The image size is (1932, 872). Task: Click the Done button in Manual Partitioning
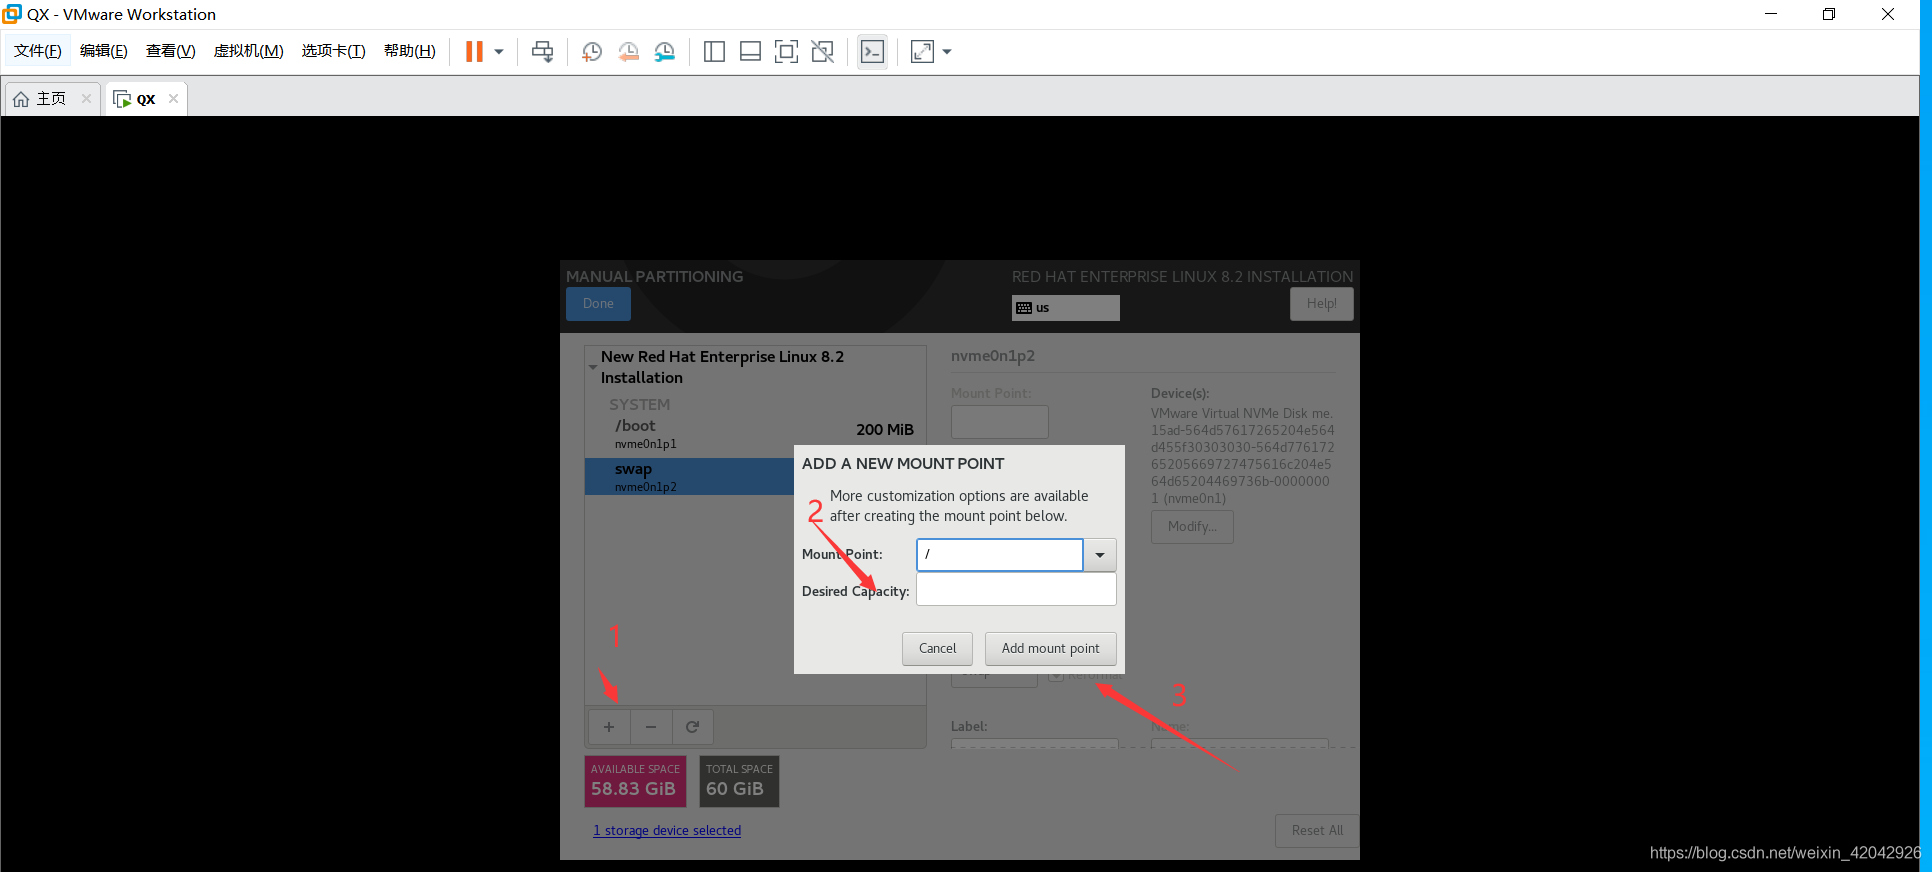[x=598, y=304]
